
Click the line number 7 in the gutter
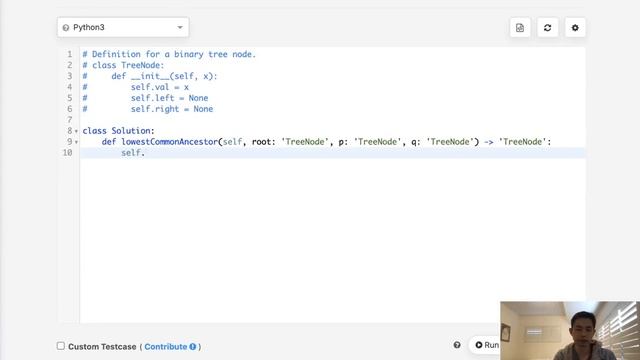[x=69, y=120]
